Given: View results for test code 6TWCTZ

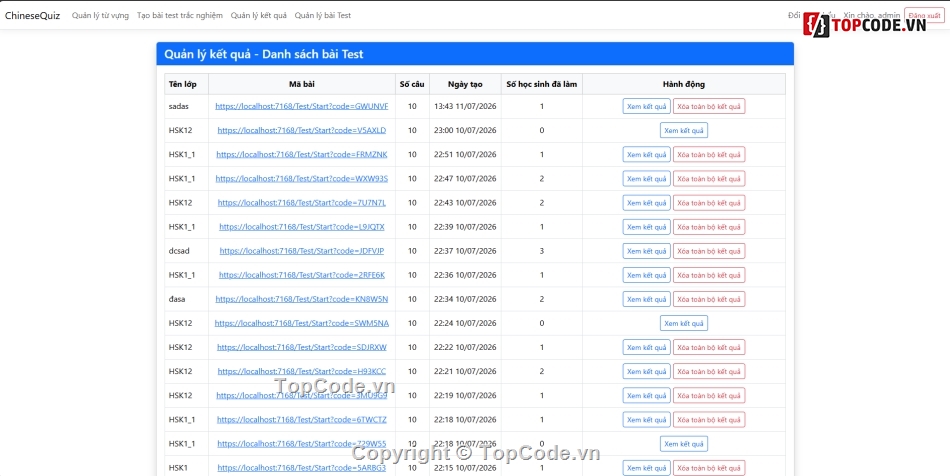Looking at the screenshot, I should 646,420.
